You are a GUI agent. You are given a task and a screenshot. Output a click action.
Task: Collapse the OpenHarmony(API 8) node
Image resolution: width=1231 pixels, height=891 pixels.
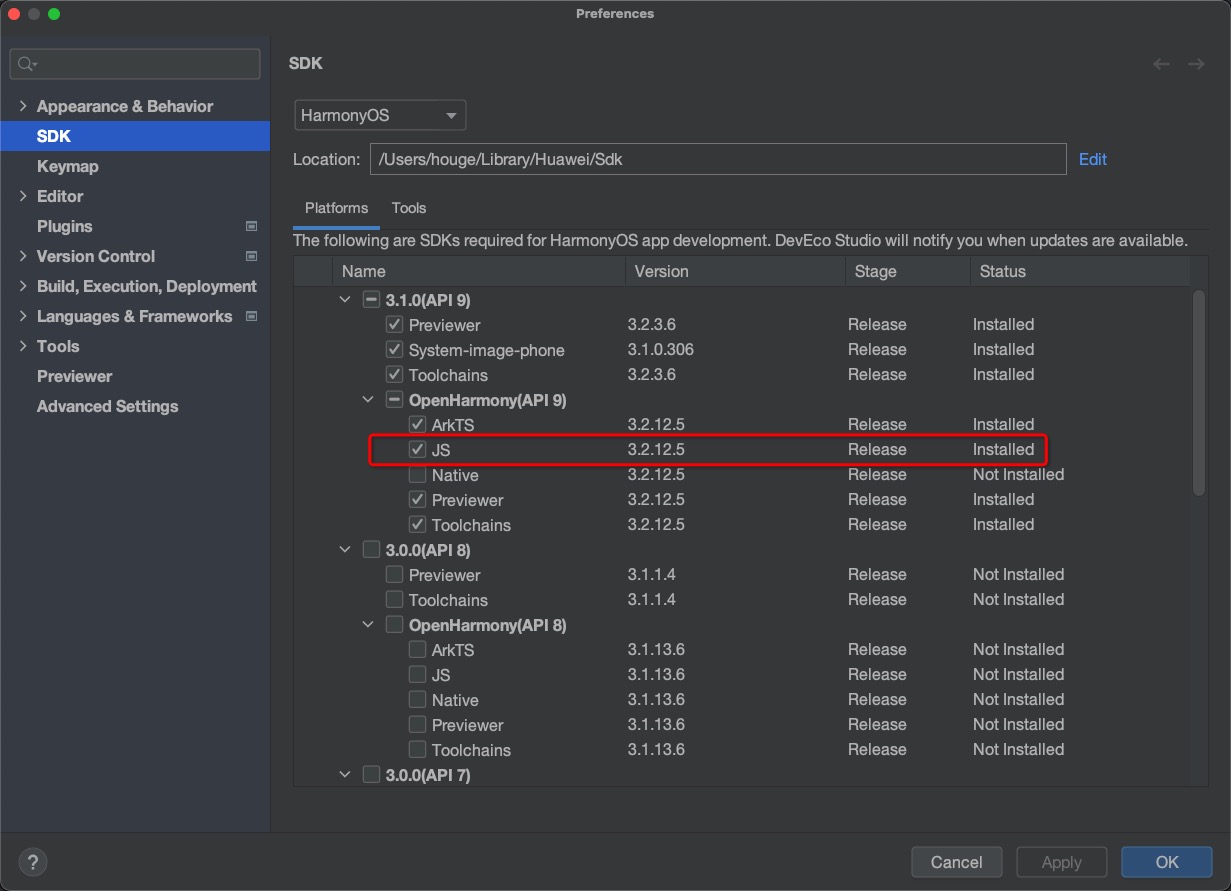pos(368,625)
